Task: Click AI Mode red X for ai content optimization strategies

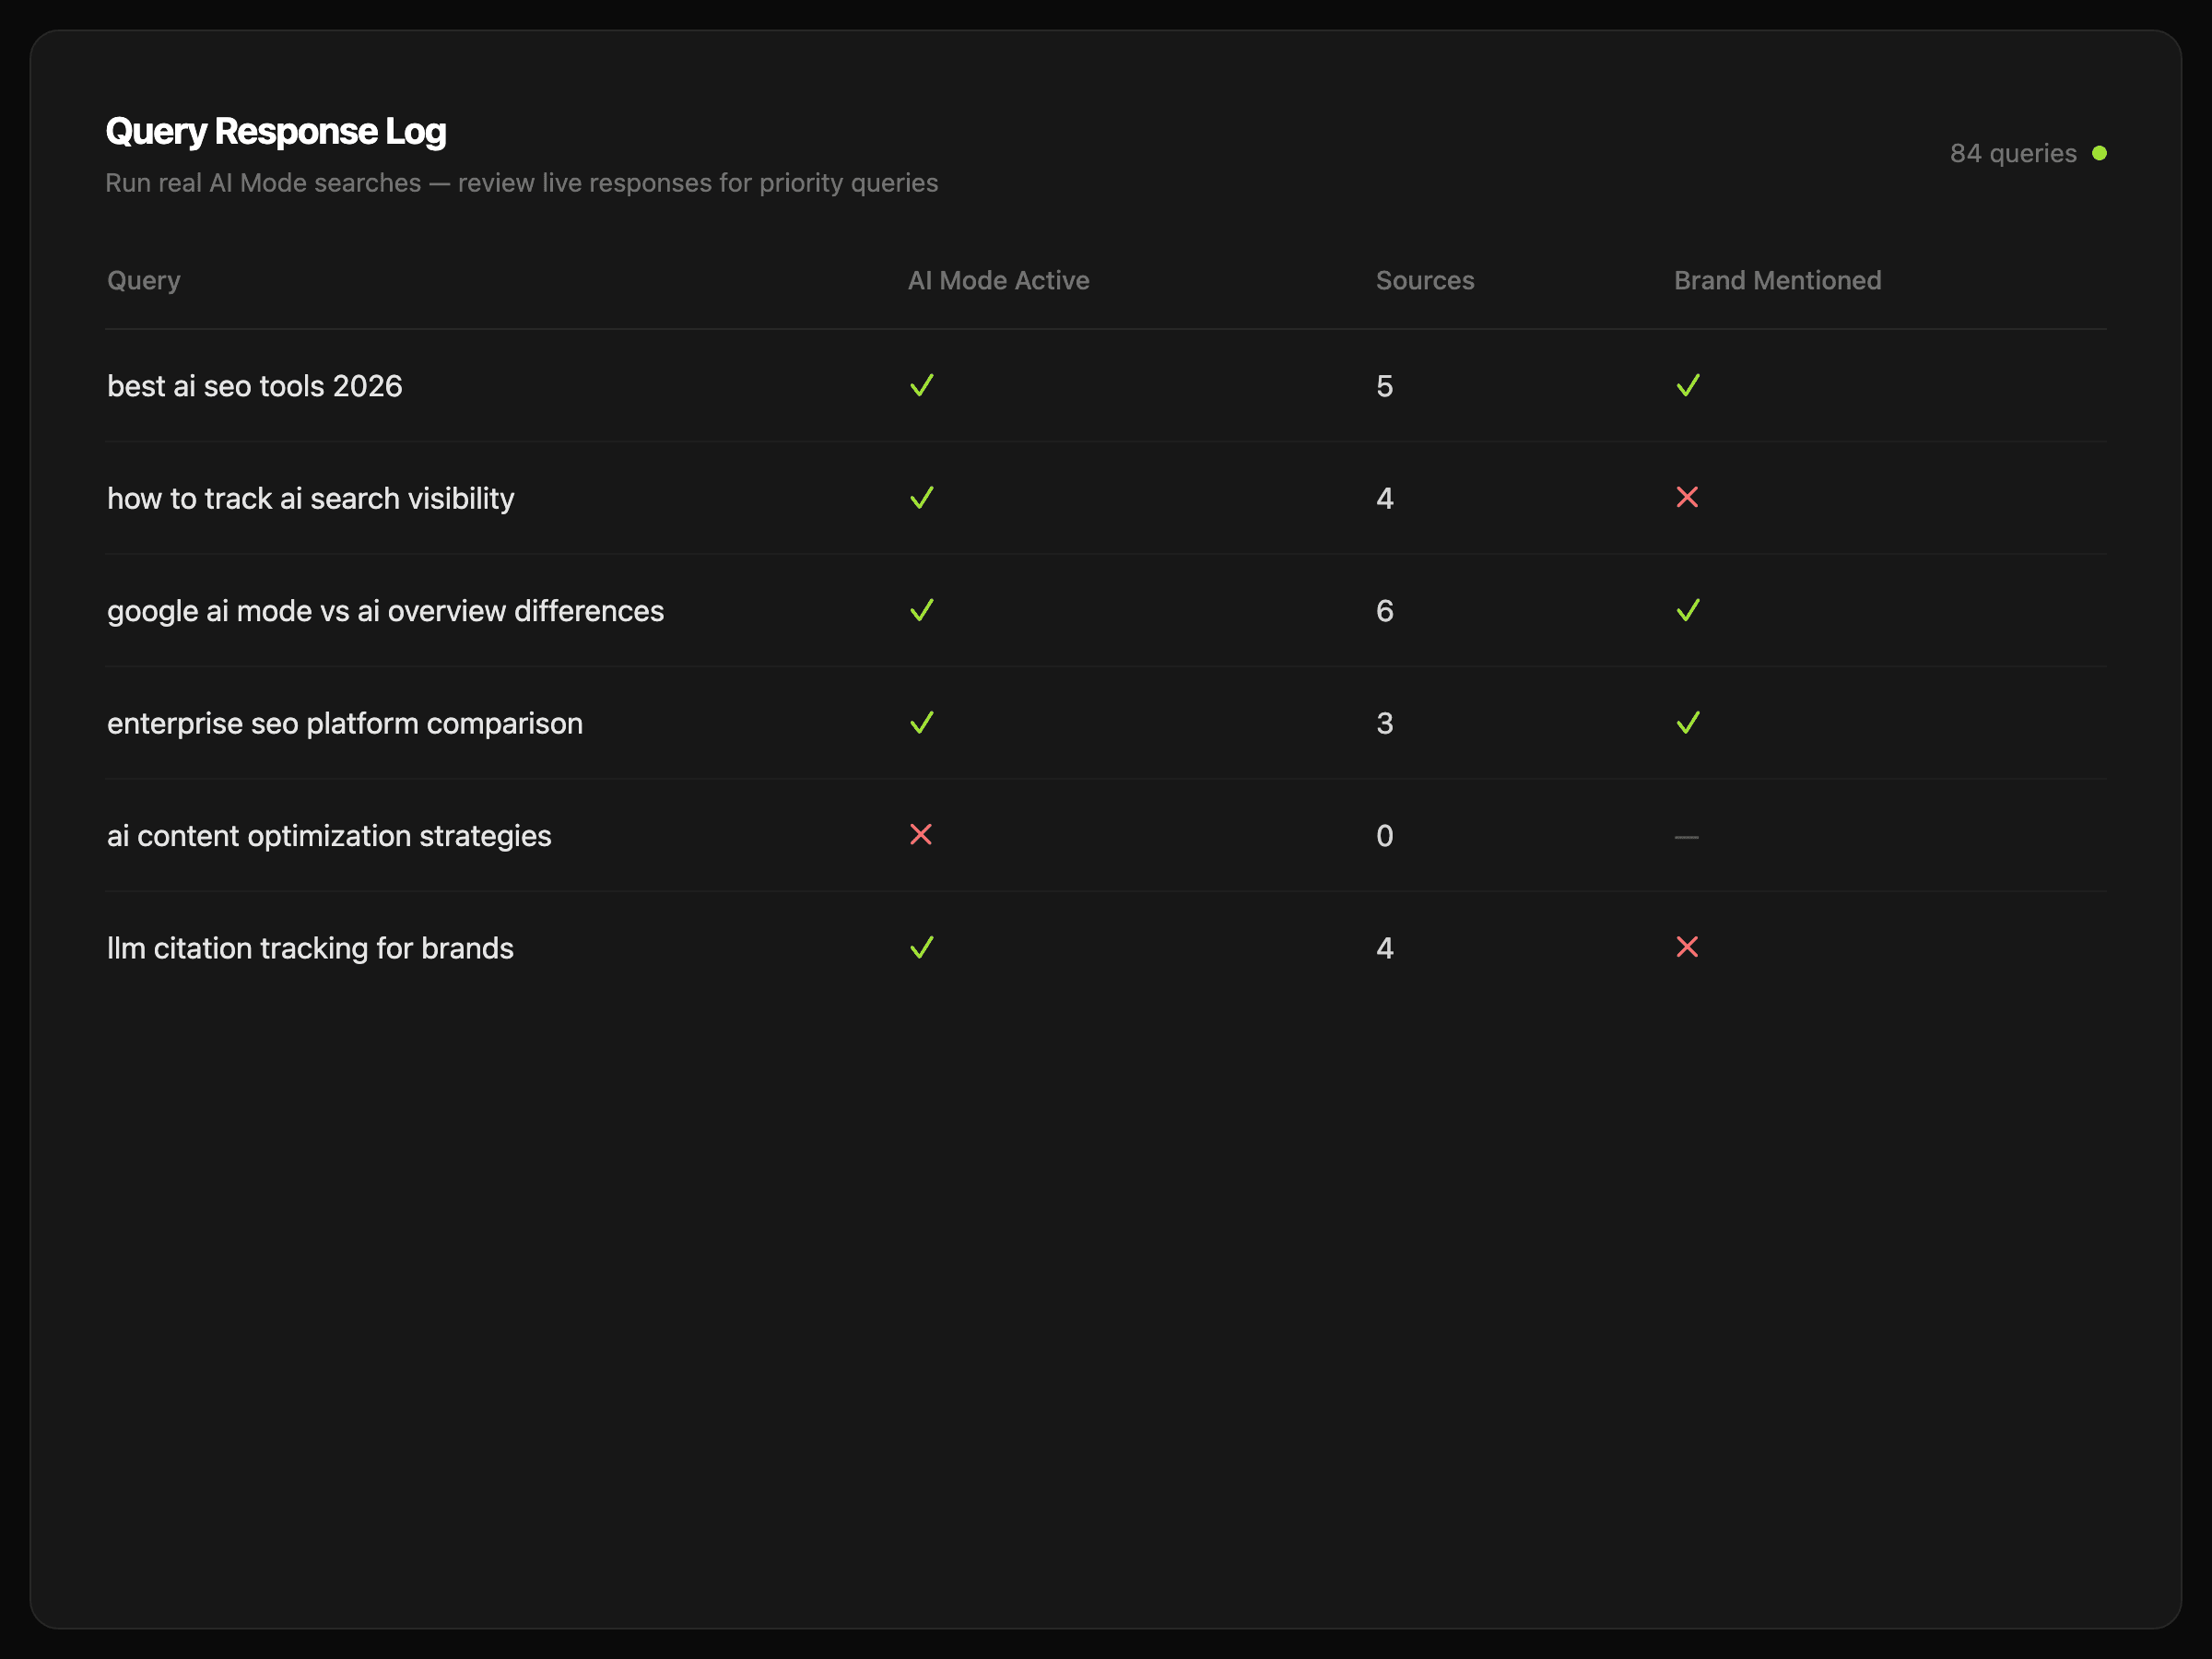Action: (920, 834)
